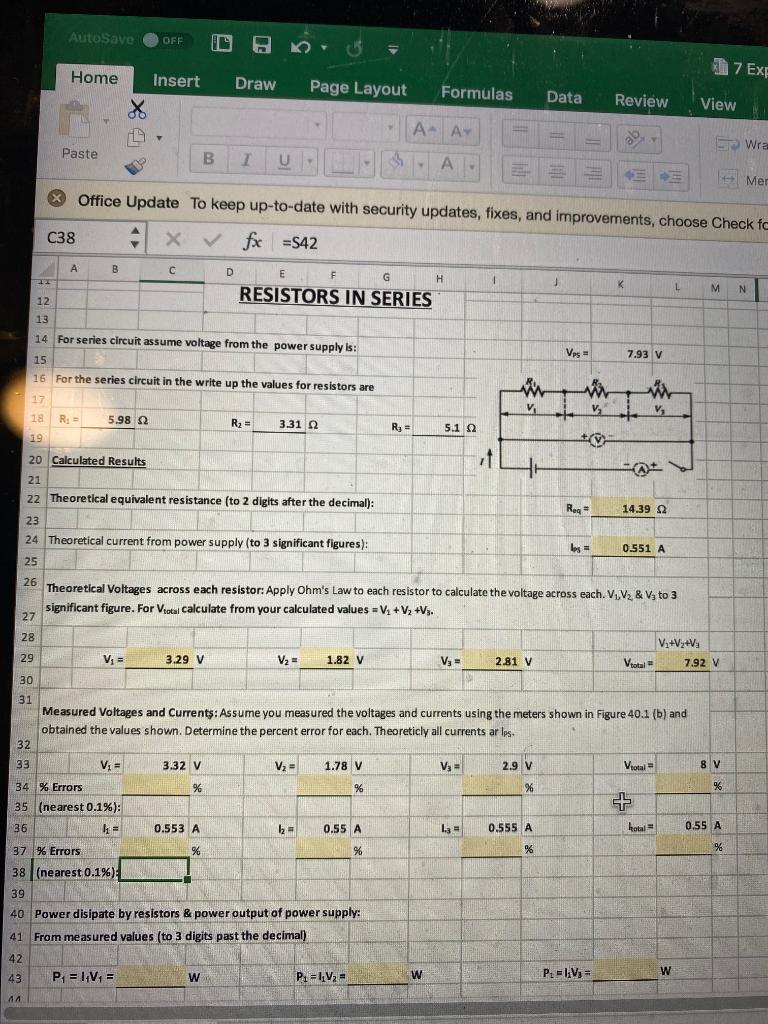Viewport: 768px width, 1024px height.
Task: Switch to the Page Layout tab
Action: [358, 88]
